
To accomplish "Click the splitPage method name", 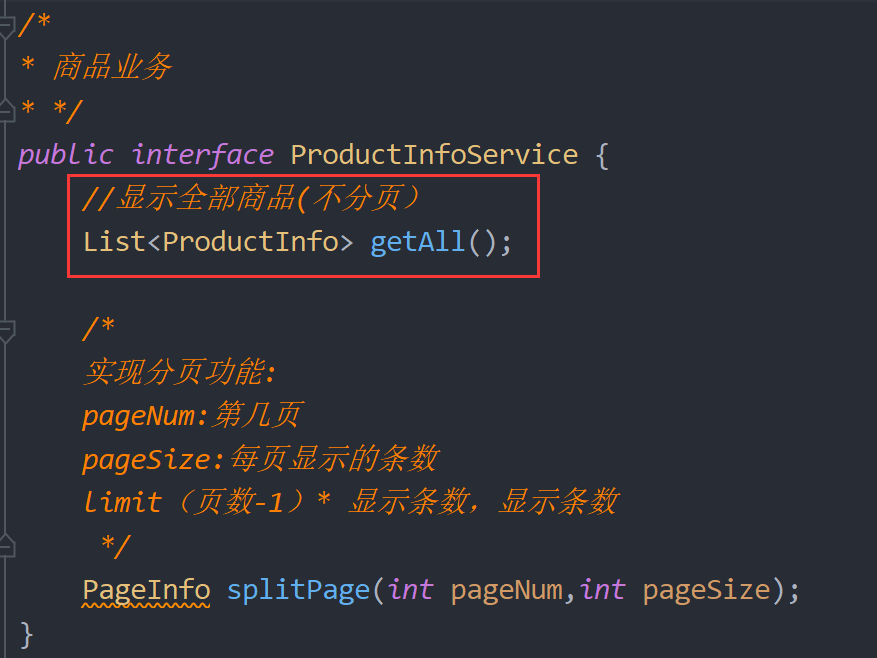I will click(x=298, y=590).
